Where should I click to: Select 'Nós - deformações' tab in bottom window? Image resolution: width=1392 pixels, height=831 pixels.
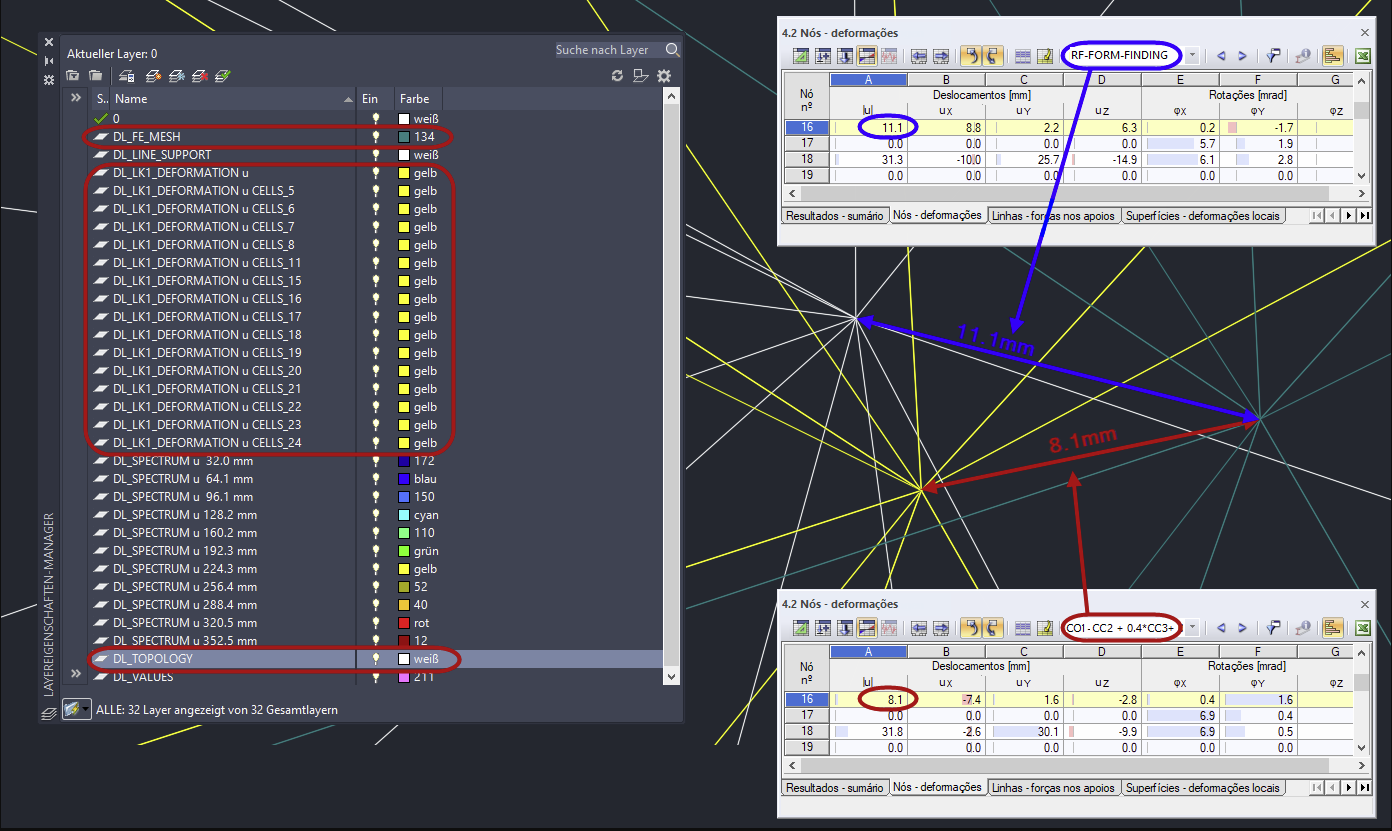pos(936,787)
